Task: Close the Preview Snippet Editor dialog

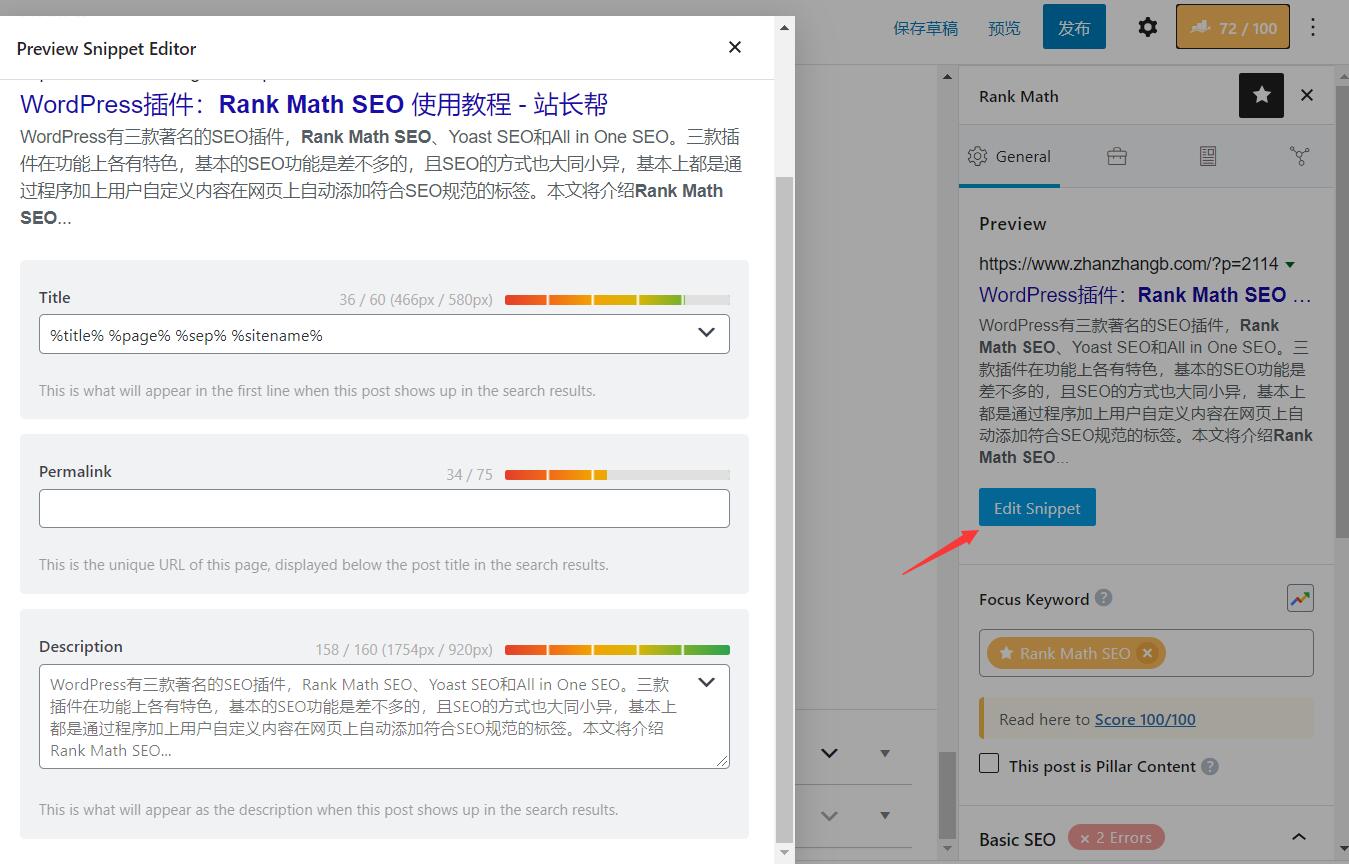Action: (735, 47)
